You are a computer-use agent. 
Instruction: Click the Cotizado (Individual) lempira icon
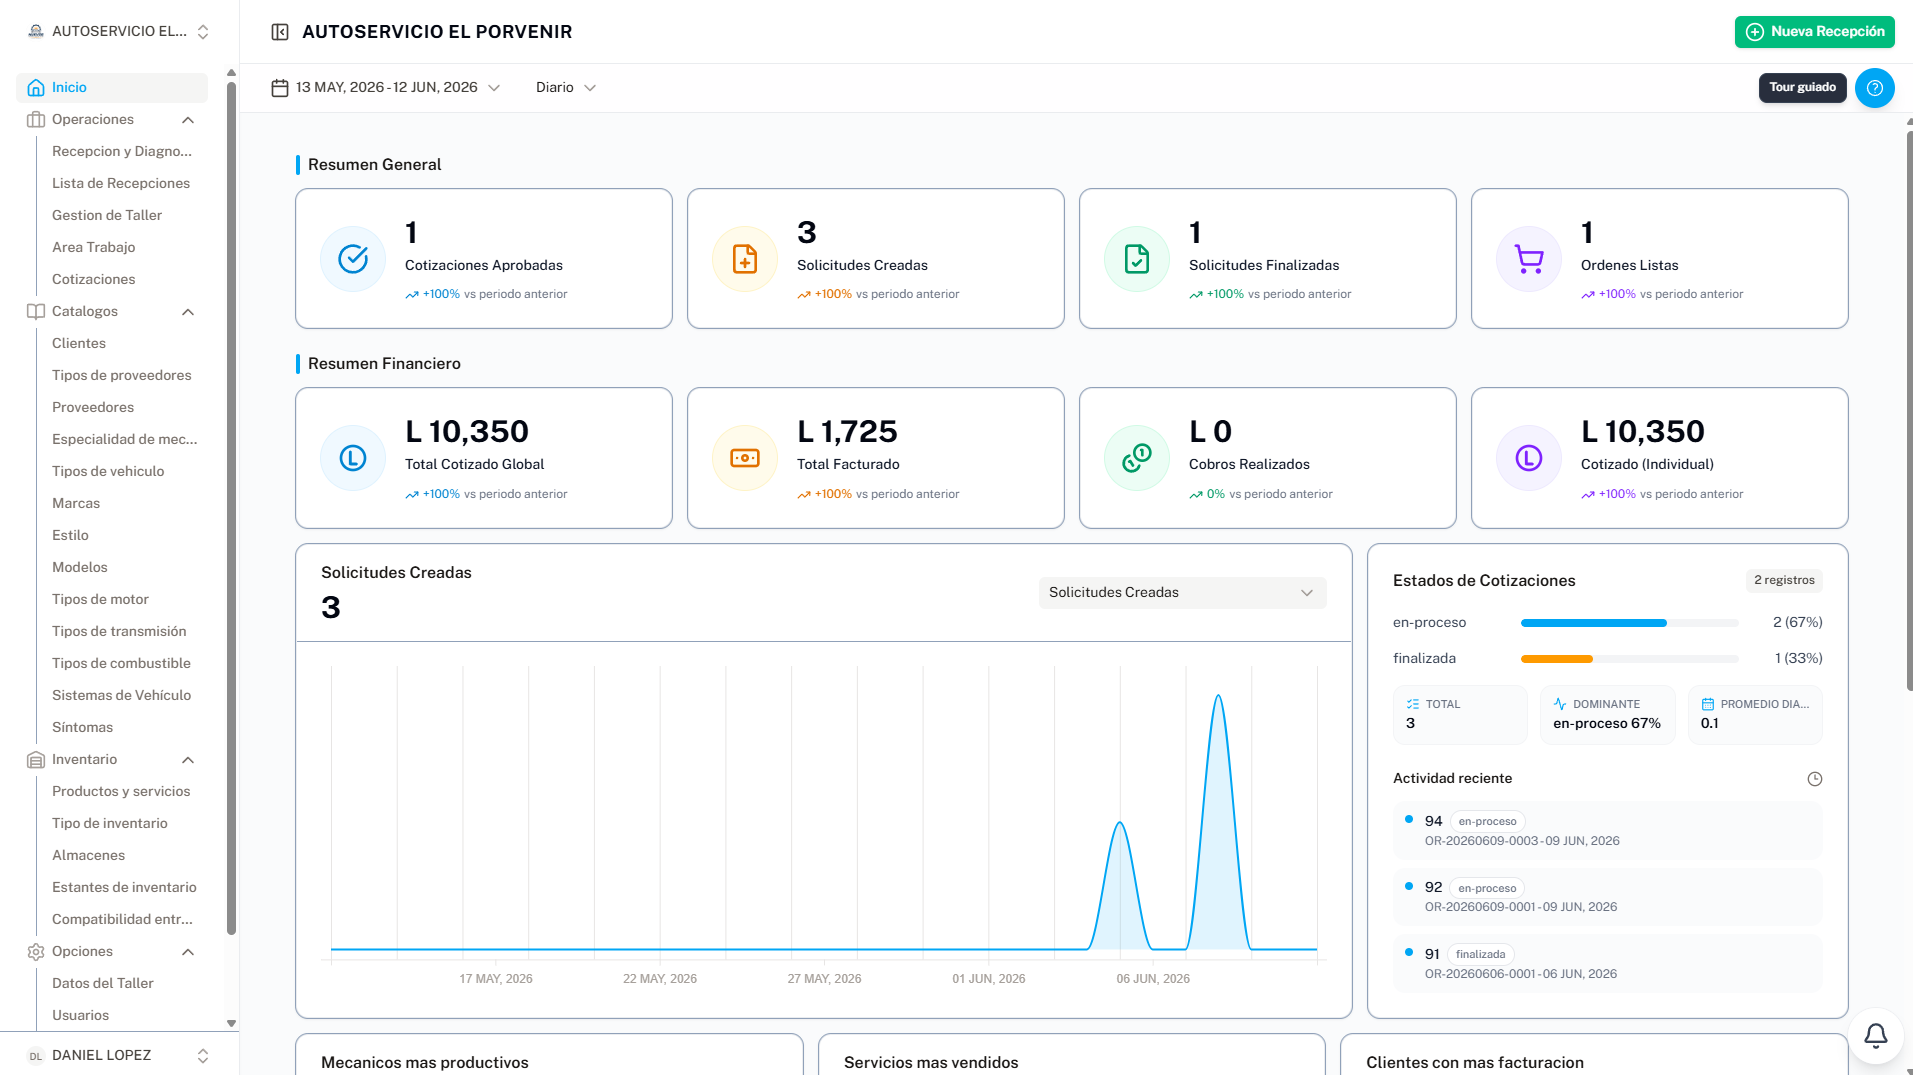[1529, 458]
